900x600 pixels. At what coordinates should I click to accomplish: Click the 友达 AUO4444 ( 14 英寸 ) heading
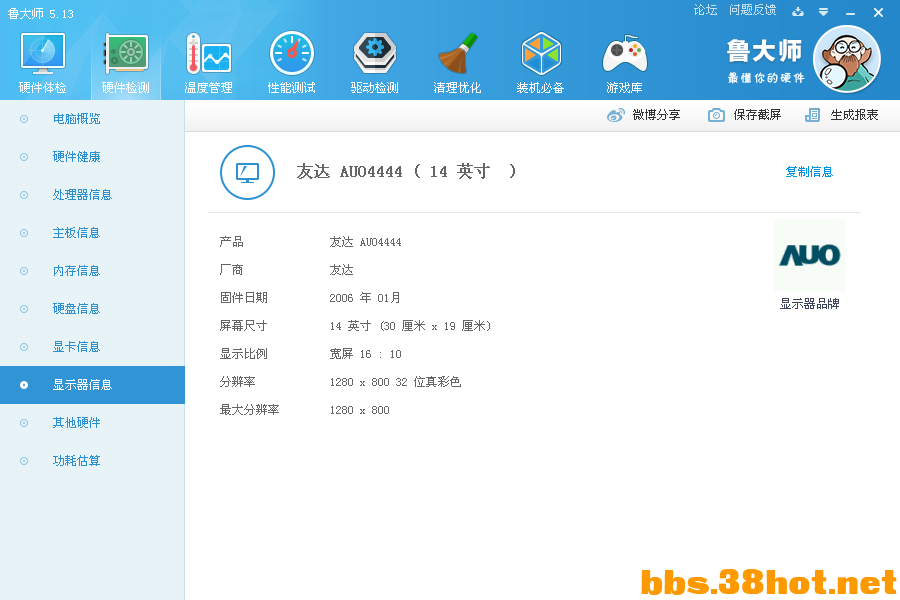(x=406, y=171)
